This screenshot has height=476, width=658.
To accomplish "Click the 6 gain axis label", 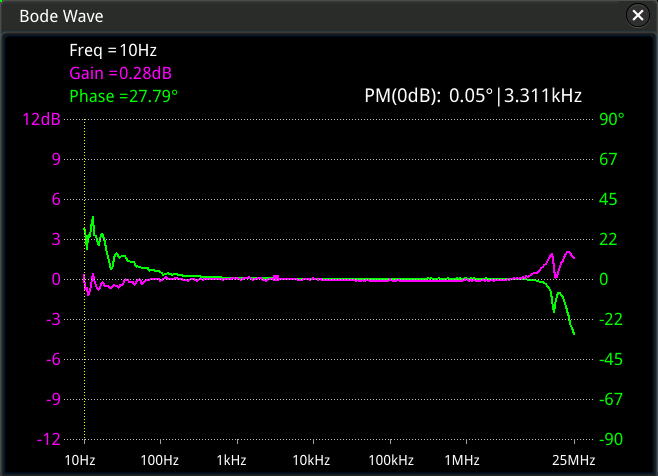I will click(x=56, y=199).
